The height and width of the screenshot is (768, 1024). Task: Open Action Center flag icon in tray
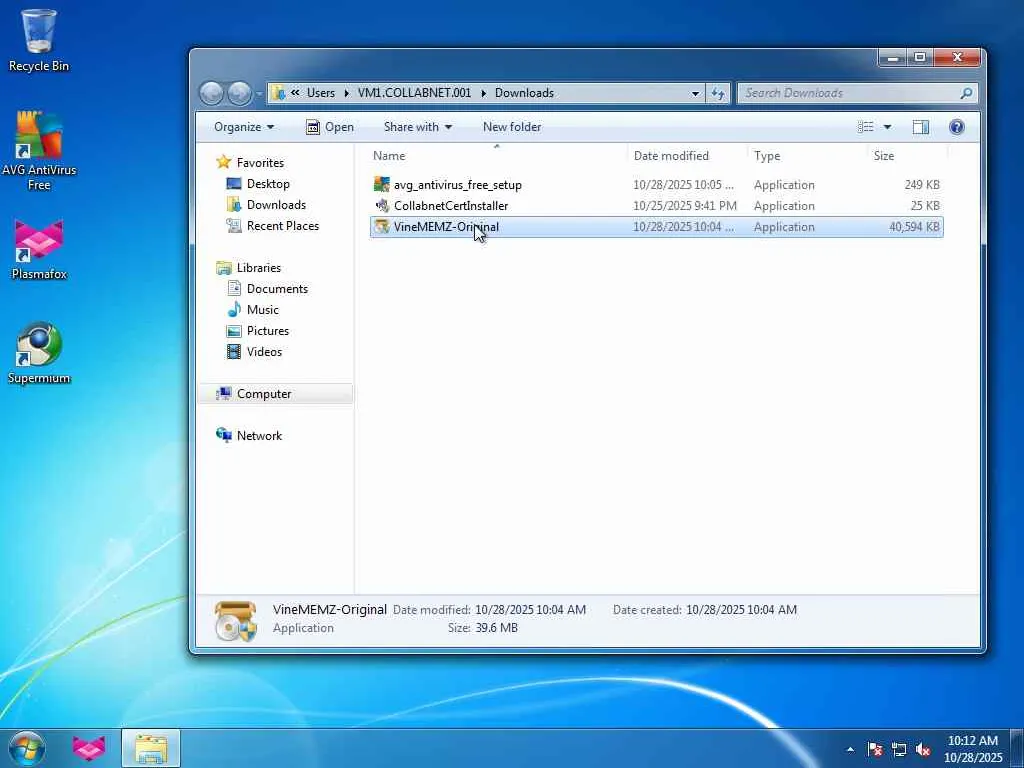pyautogui.click(x=875, y=749)
